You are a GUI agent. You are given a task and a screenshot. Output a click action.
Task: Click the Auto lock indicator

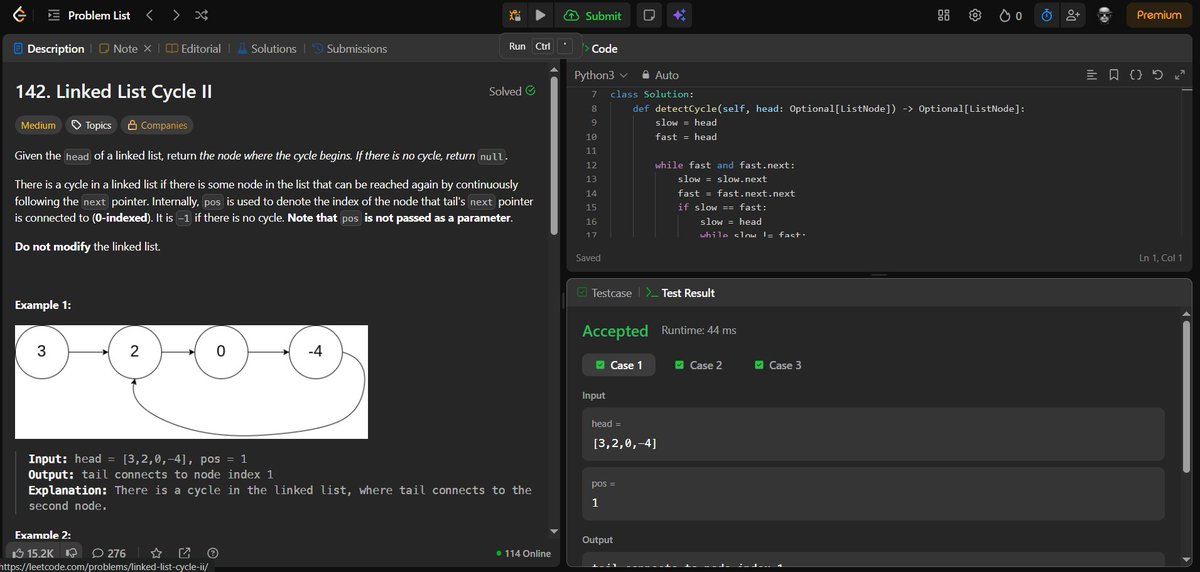[x=659, y=75]
